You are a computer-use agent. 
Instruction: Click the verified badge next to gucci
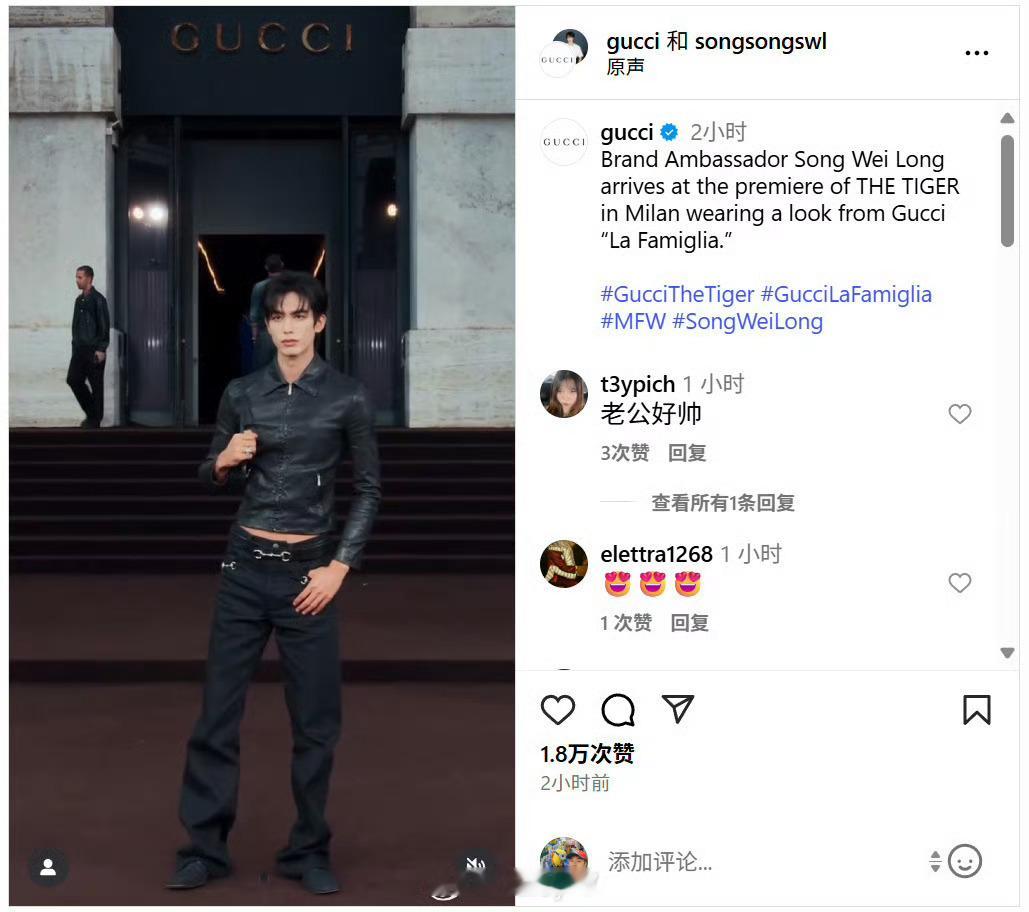coord(669,133)
